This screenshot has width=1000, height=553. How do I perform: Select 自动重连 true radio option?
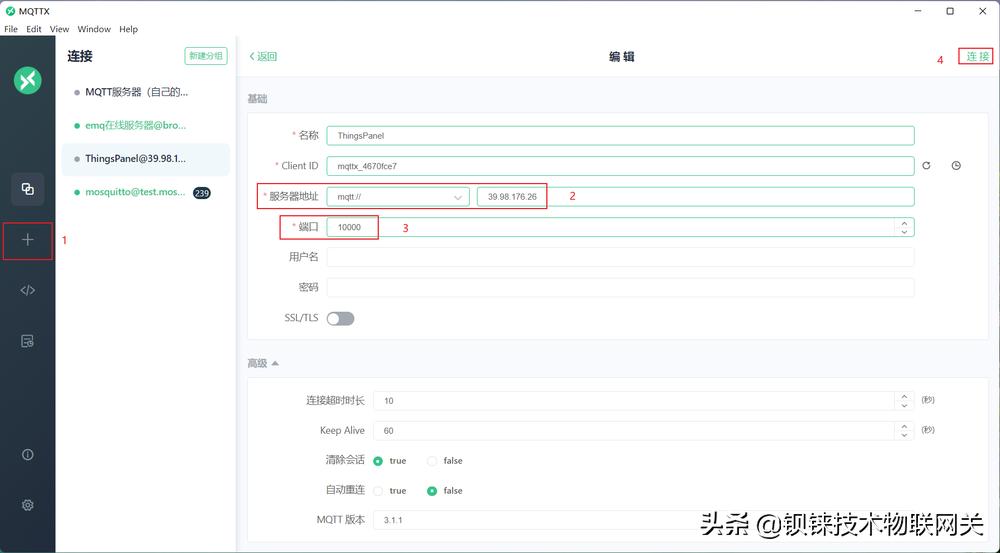coord(378,490)
